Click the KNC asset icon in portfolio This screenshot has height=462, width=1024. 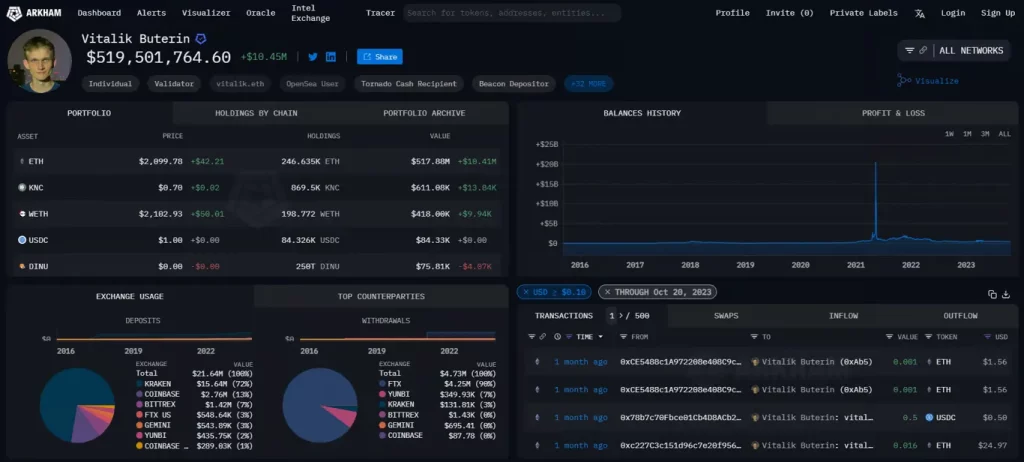22,188
